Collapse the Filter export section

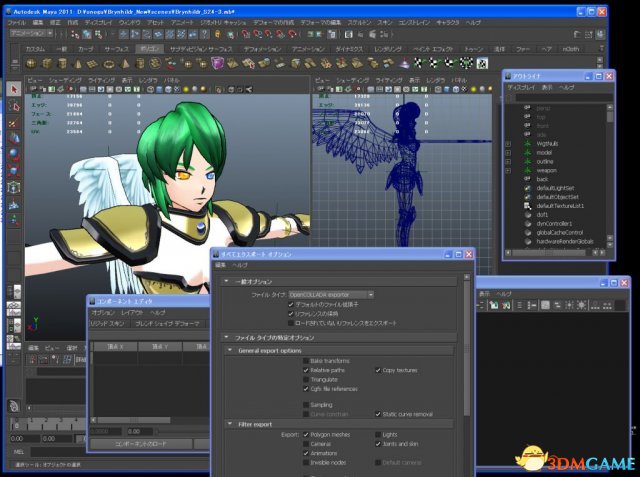[230, 424]
